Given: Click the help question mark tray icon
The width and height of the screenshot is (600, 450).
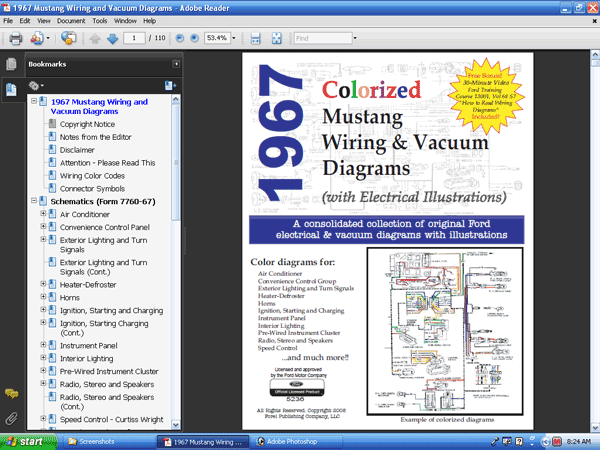Looking at the screenshot, I should click(x=519, y=442).
